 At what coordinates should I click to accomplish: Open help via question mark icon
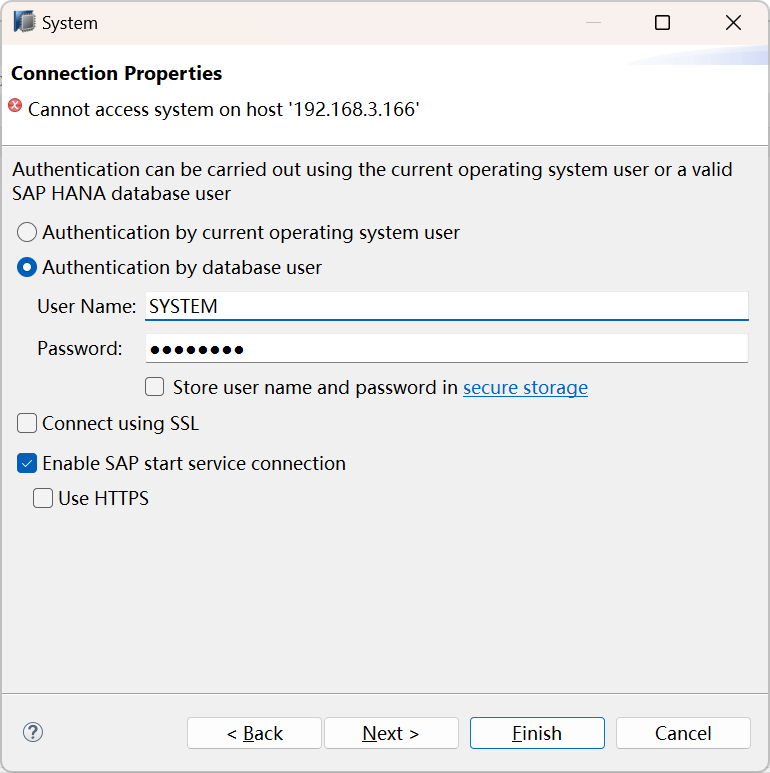(33, 732)
